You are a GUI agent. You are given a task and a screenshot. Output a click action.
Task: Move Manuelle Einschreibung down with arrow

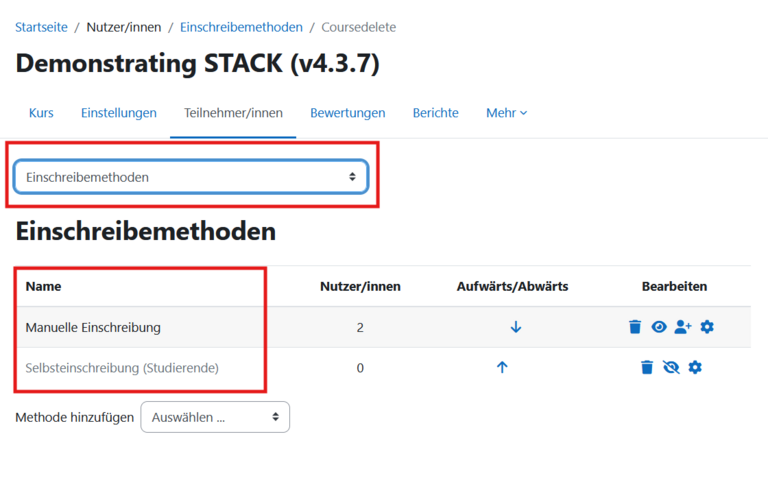tap(516, 327)
